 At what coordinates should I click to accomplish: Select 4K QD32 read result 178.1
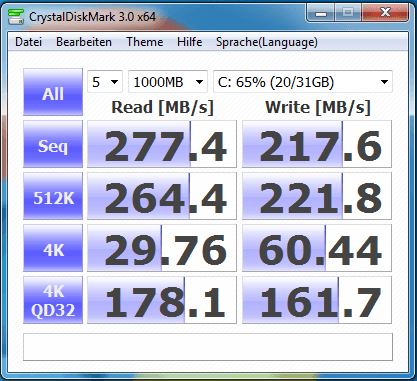[x=162, y=300]
